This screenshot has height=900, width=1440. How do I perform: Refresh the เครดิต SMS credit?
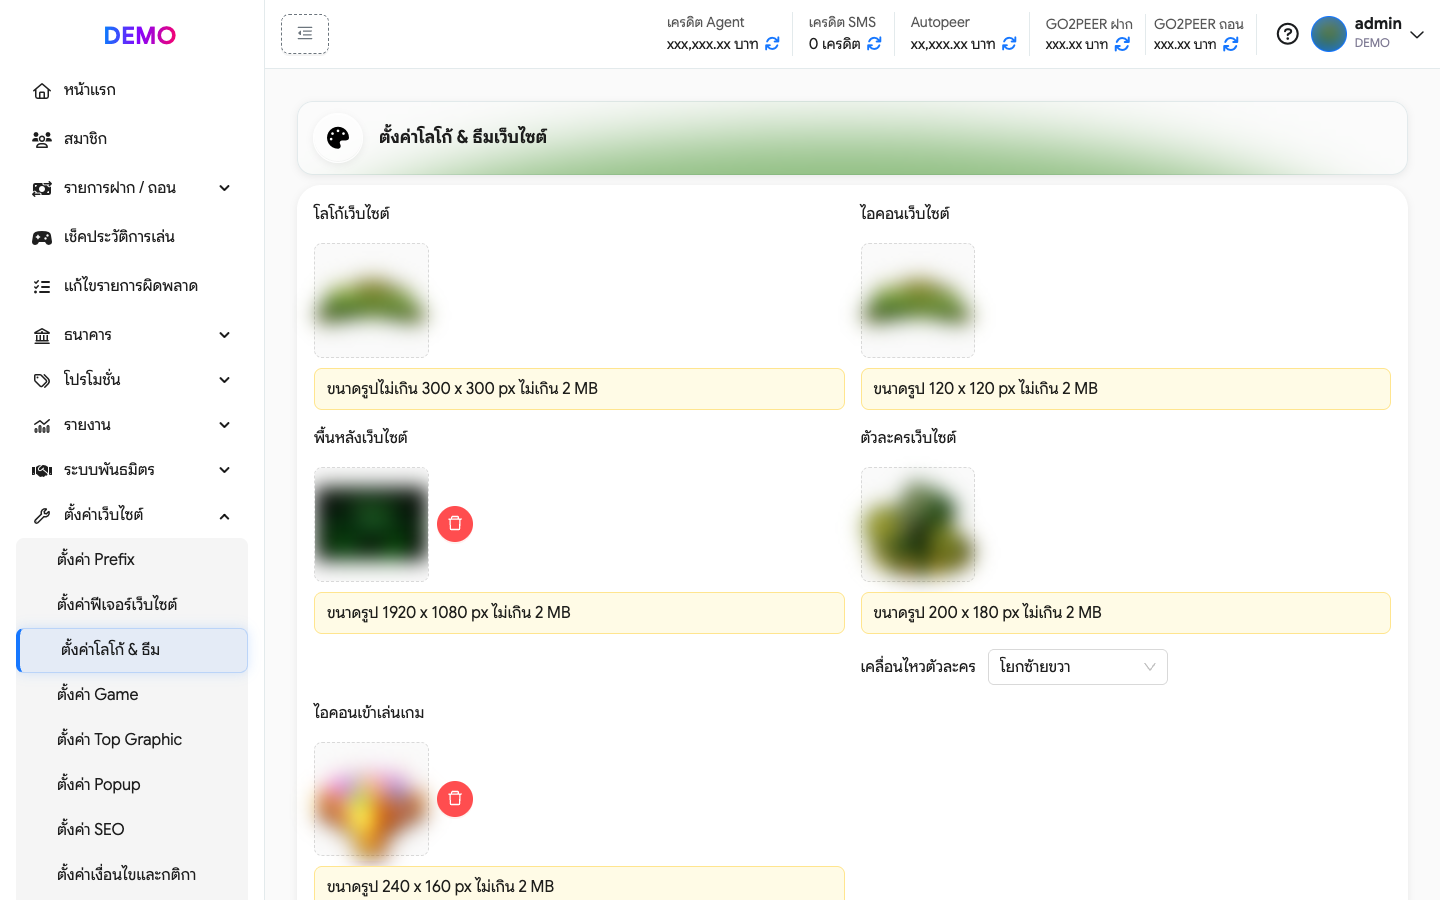coord(874,44)
